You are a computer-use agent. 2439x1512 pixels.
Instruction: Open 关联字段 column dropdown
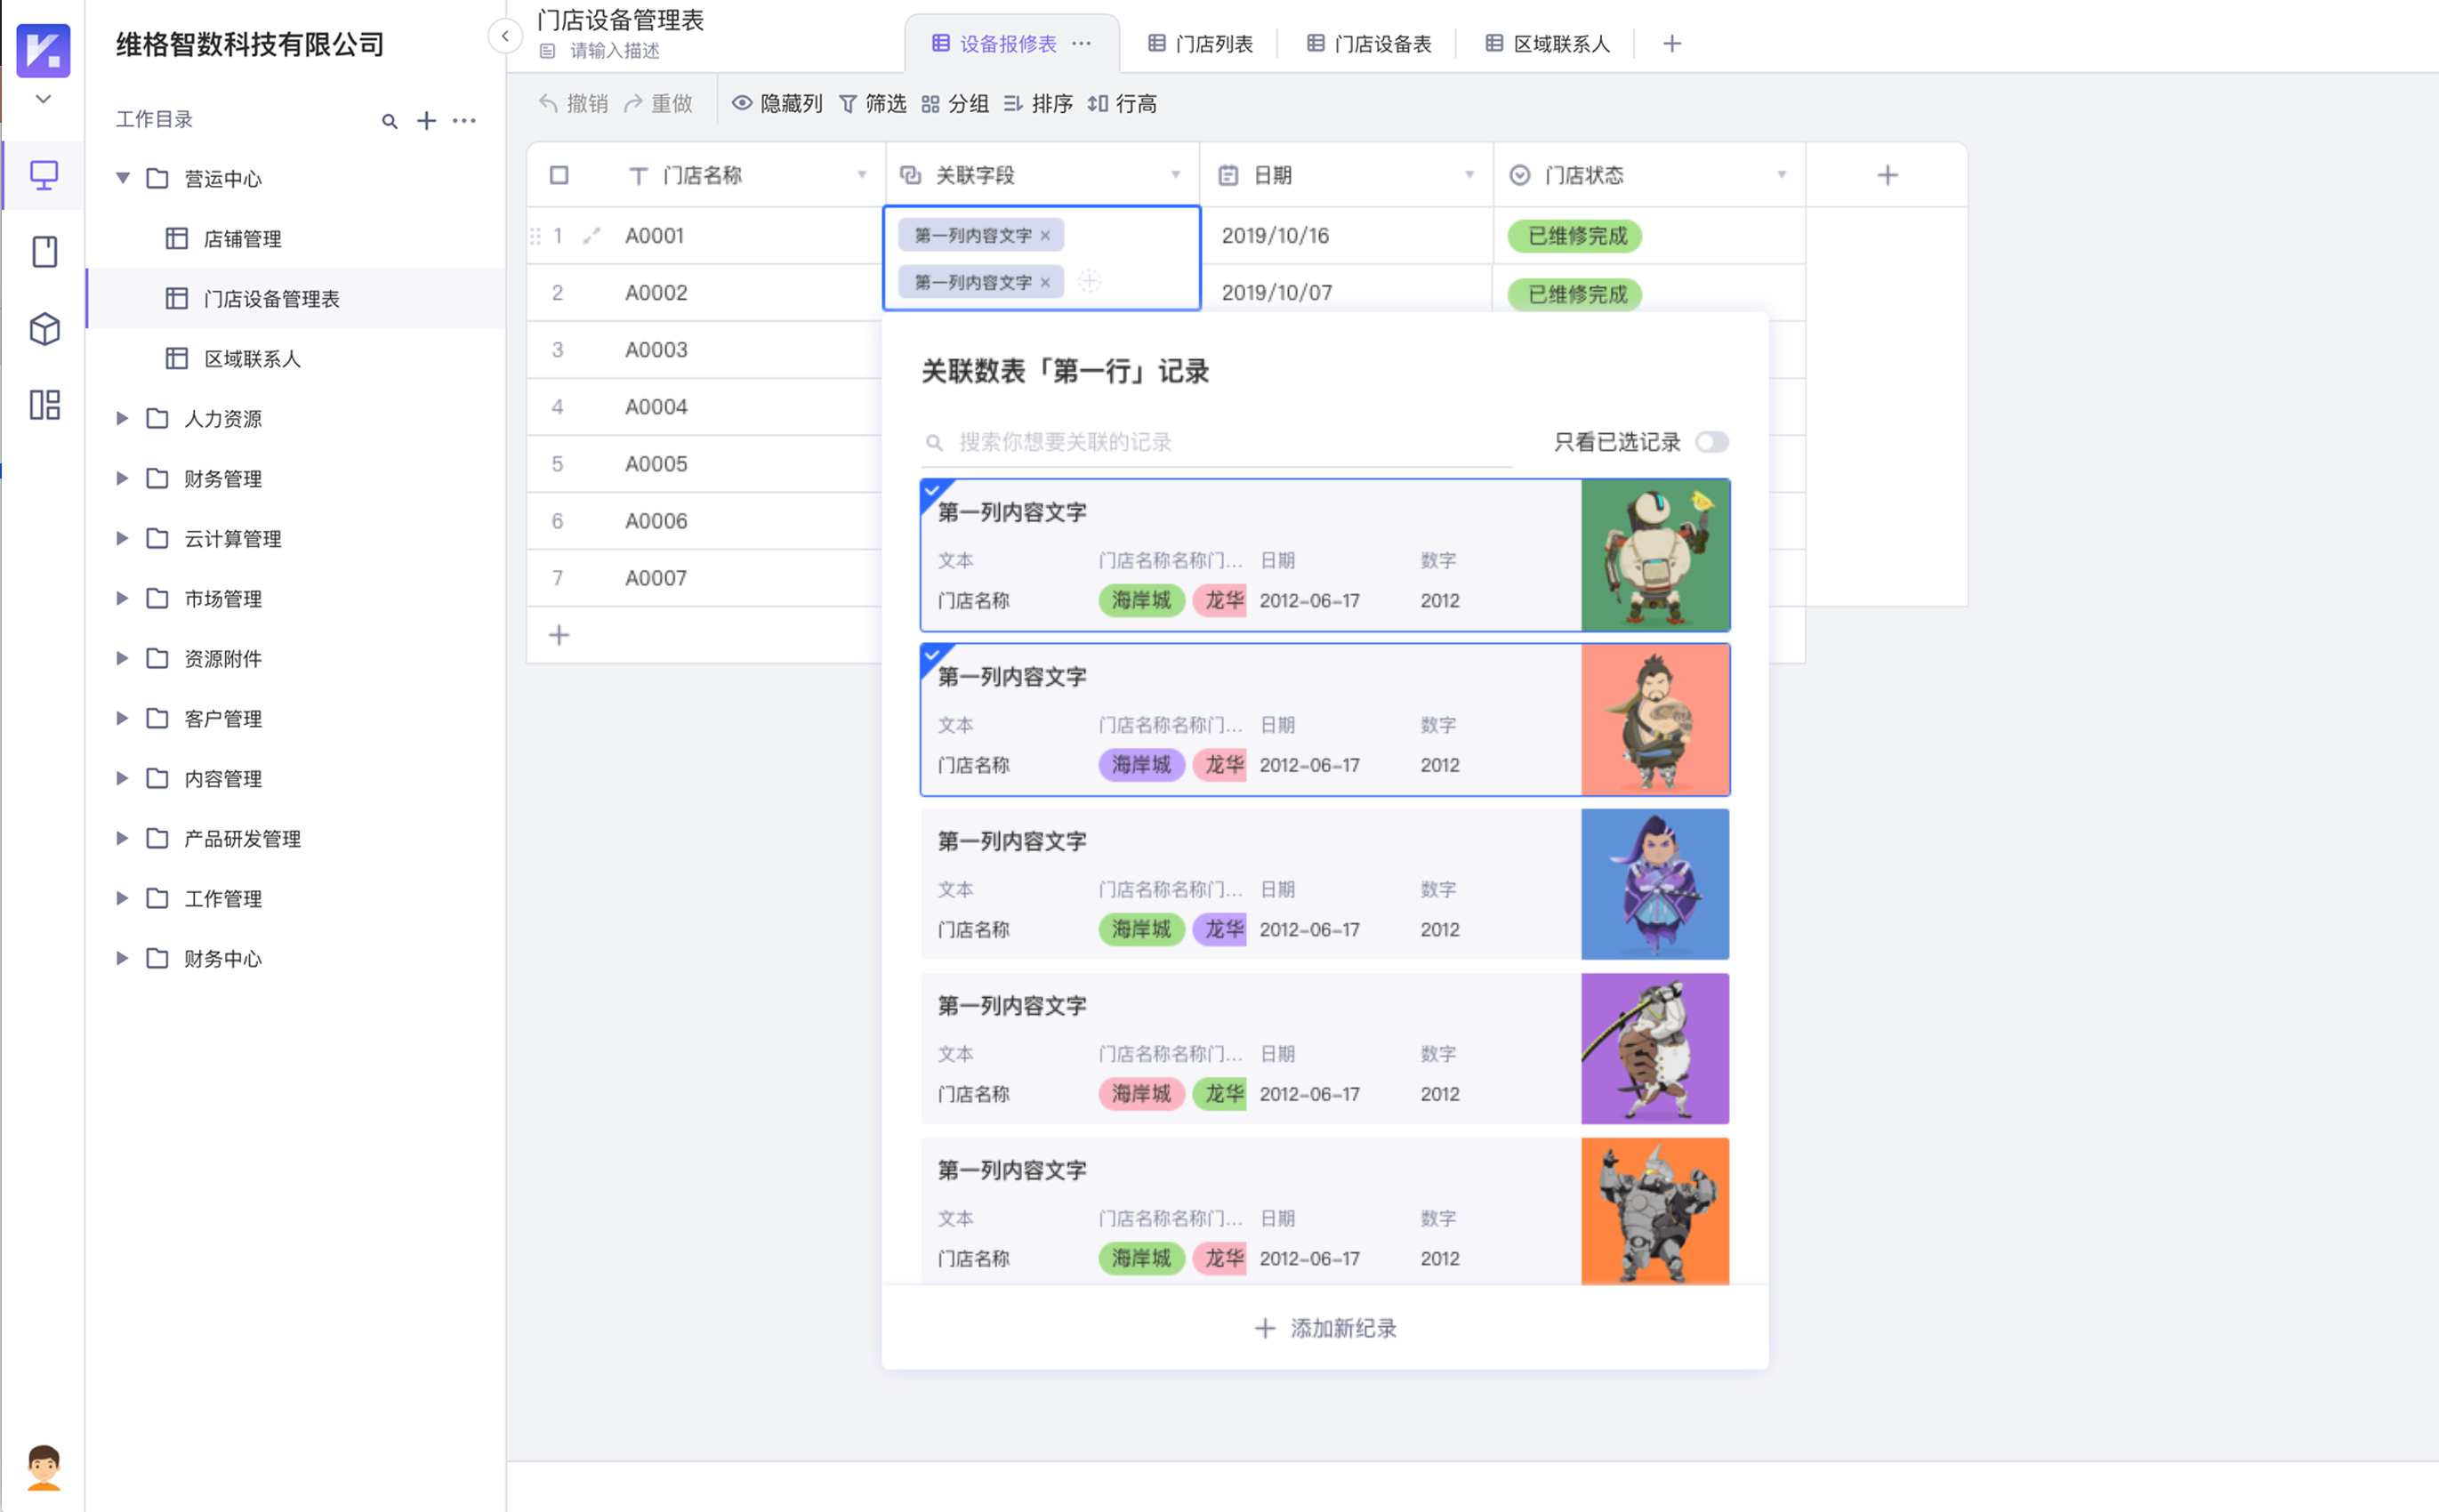[x=1176, y=175]
